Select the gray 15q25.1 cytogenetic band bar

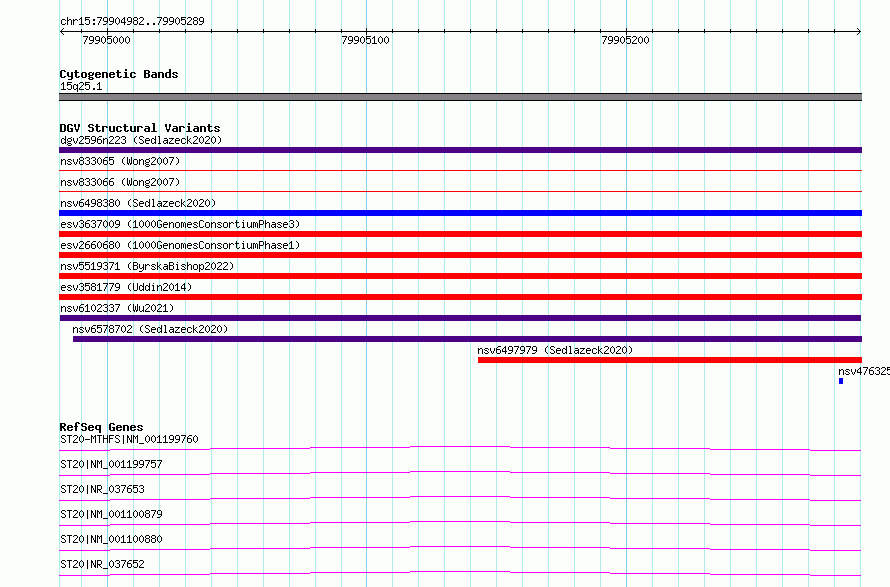tap(460, 97)
